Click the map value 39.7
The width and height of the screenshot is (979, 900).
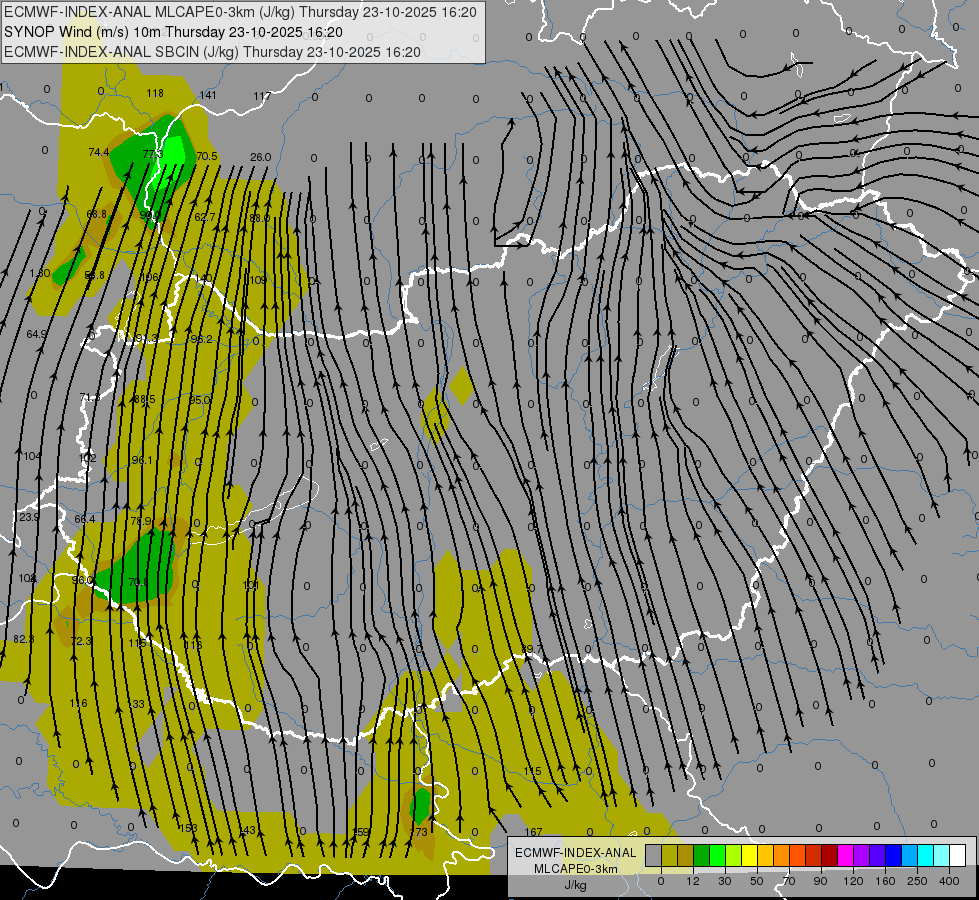pyautogui.click(x=532, y=650)
